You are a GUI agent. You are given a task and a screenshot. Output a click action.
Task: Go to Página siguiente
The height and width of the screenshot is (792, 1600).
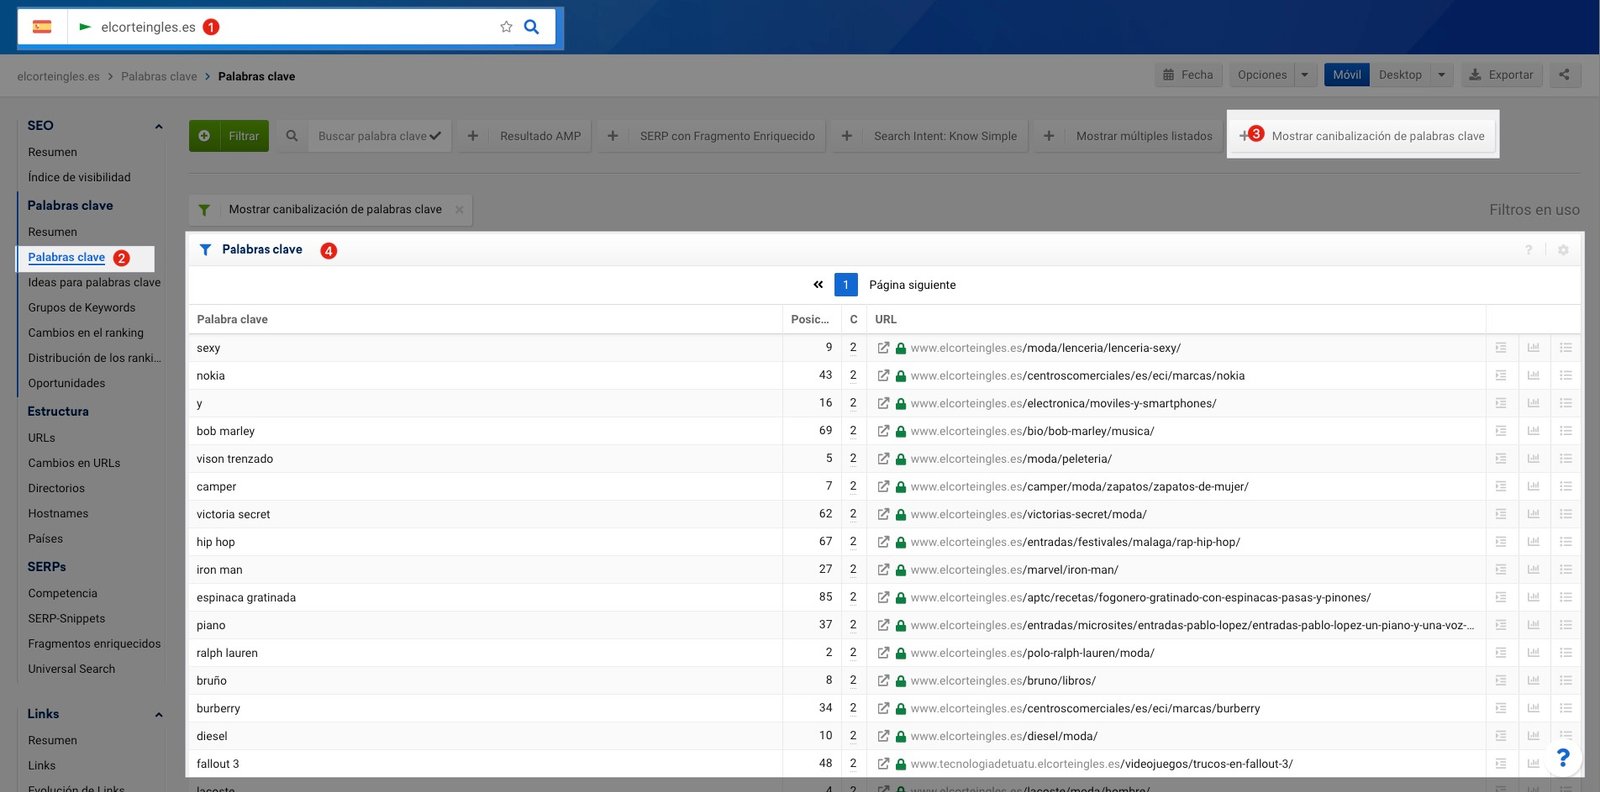(x=912, y=285)
